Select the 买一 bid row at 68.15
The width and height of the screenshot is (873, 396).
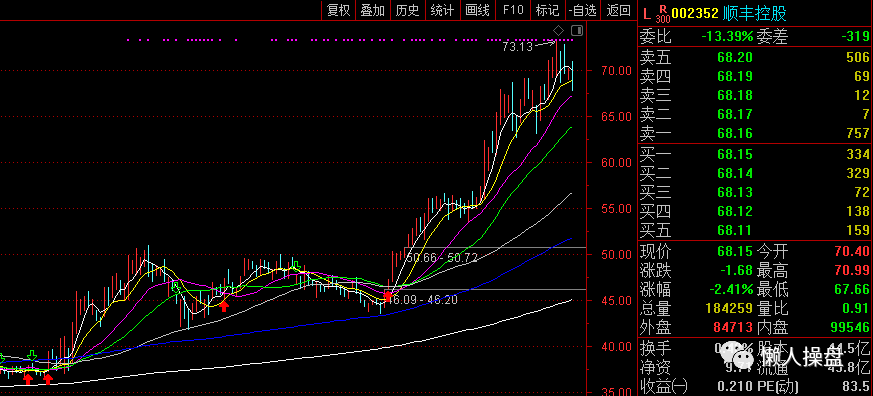pyautogui.click(x=754, y=154)
